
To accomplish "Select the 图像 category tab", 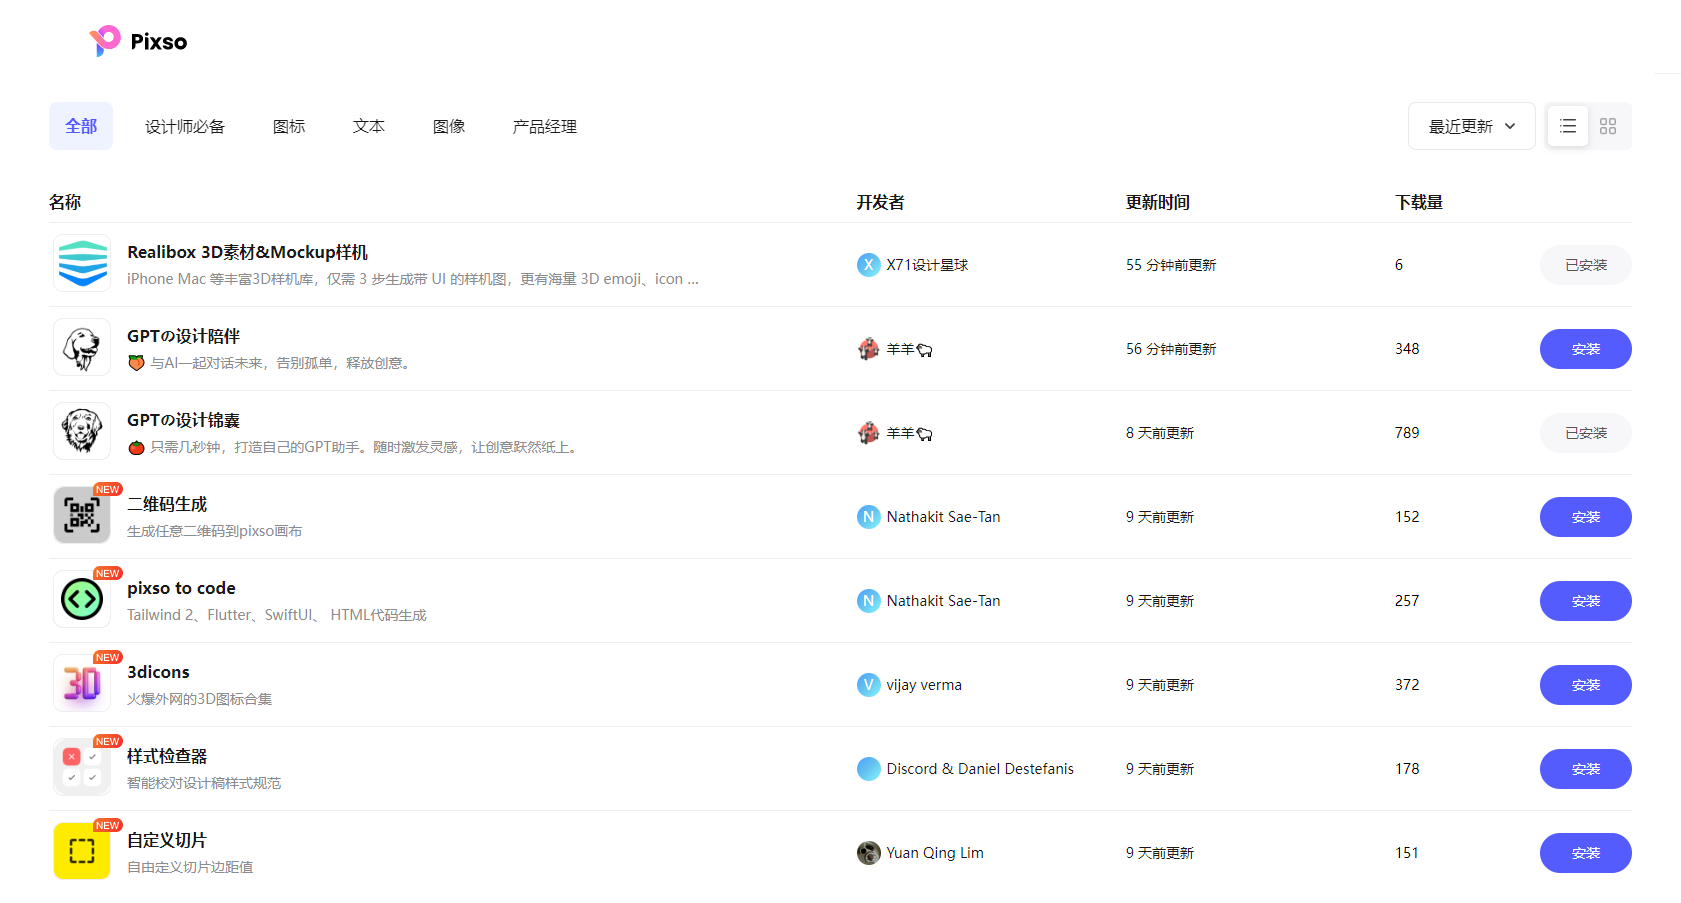I will [x=449, y=127].
